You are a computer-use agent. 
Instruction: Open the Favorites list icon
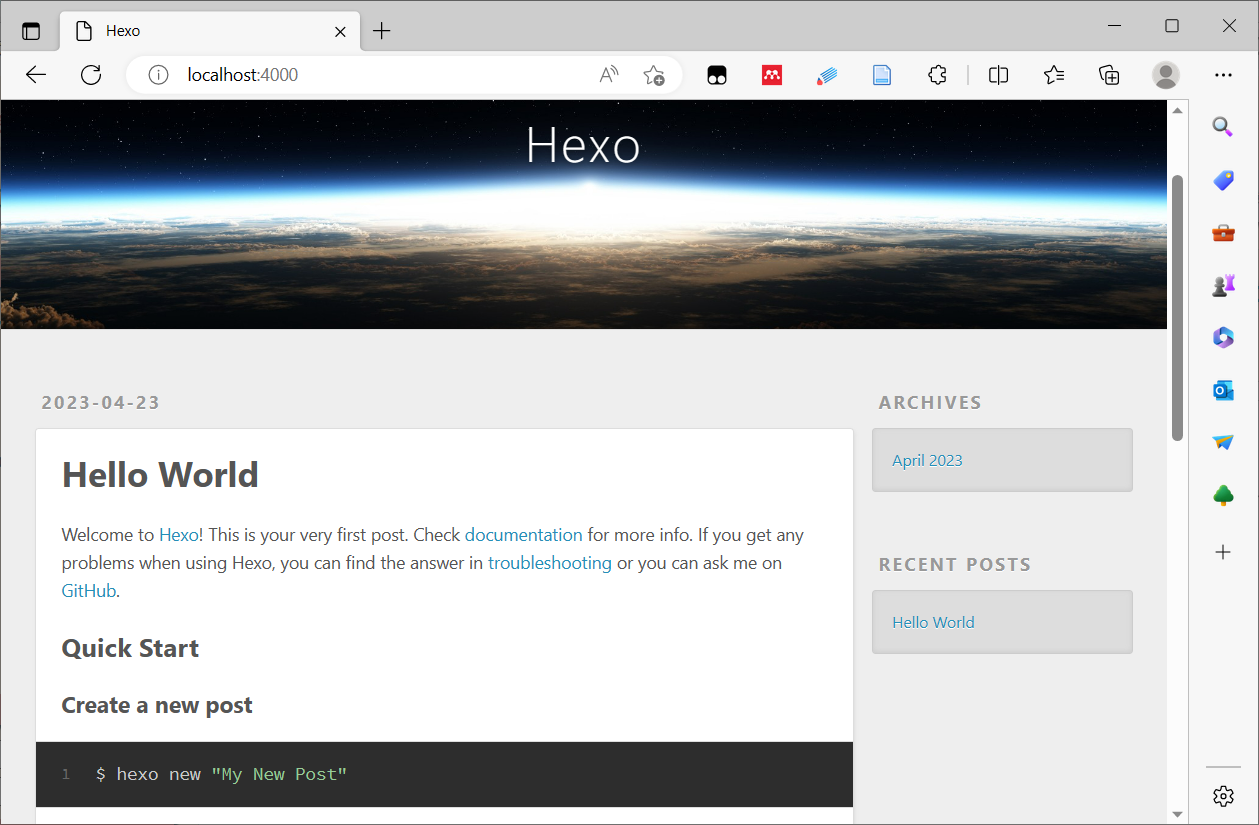(1053, 75)
